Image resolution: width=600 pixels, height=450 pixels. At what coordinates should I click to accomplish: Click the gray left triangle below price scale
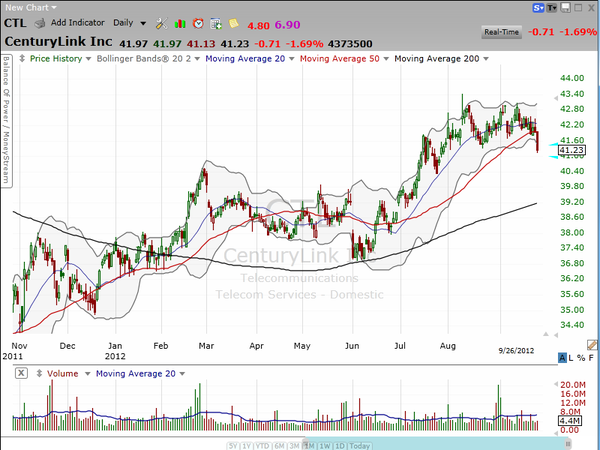555,335
